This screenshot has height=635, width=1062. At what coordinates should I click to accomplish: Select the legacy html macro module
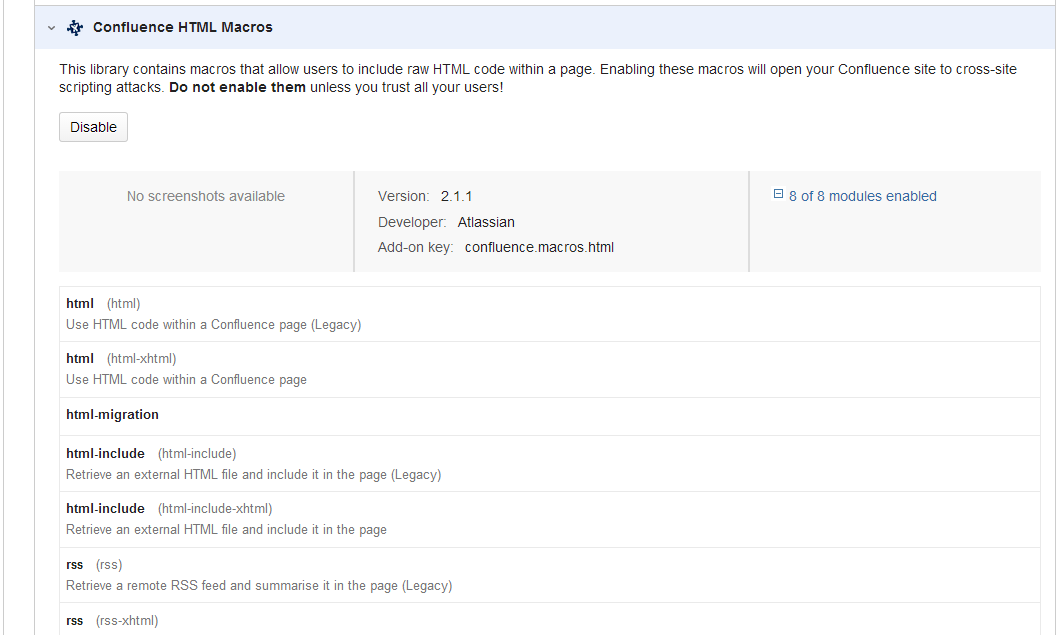tap(80, 303)
